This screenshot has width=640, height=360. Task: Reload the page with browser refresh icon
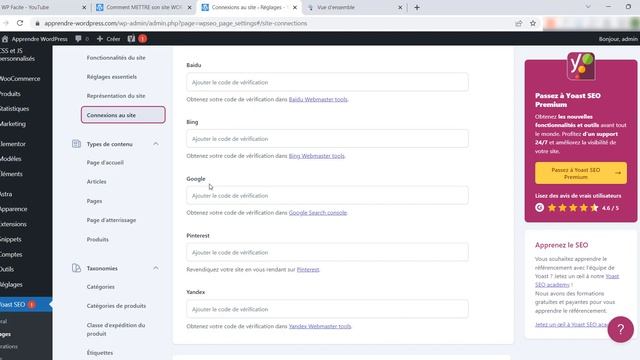[x=20, y=23]
